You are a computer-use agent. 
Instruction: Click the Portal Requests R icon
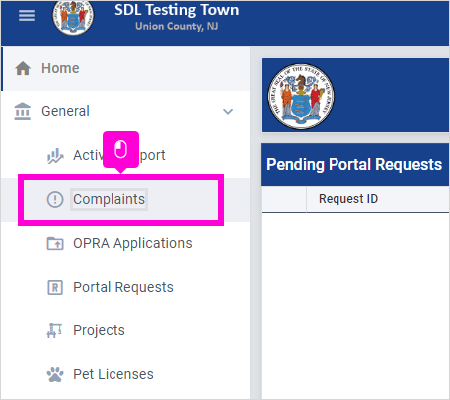(55, 287)
